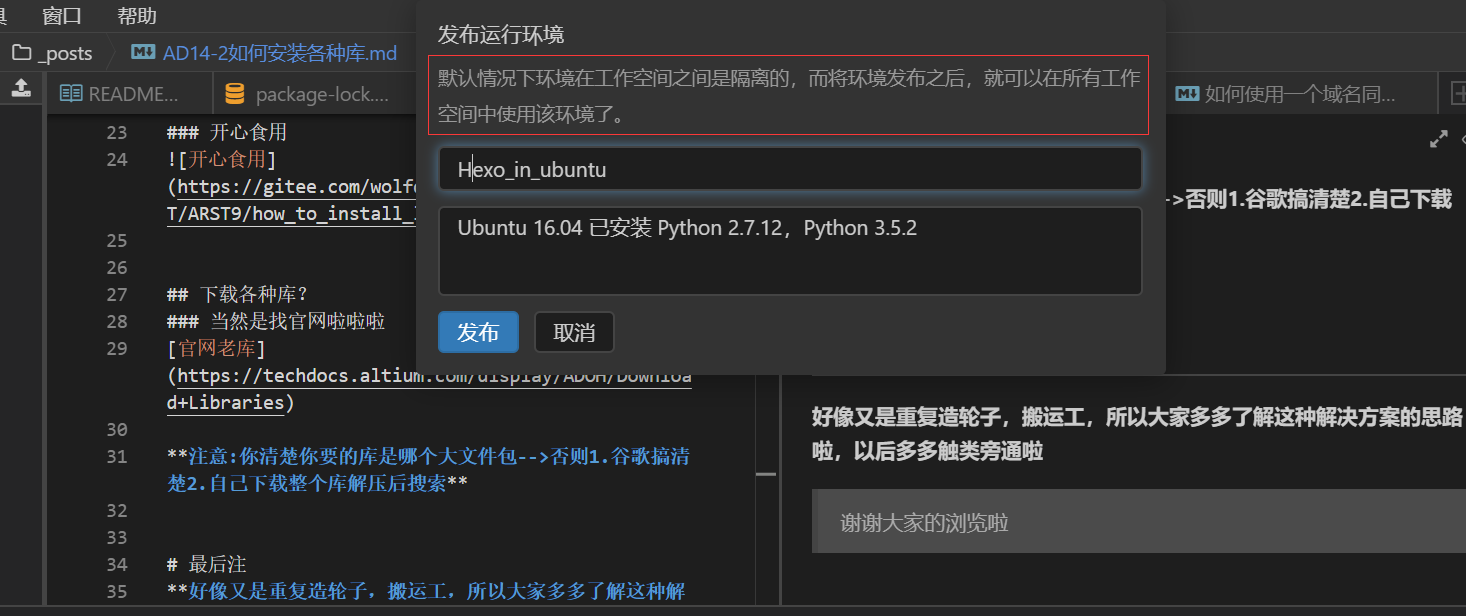Viewport: 1466px width, 616px height.
Task: Click the techdocs.altium.com URL in the editor
Action: (430, 389)
